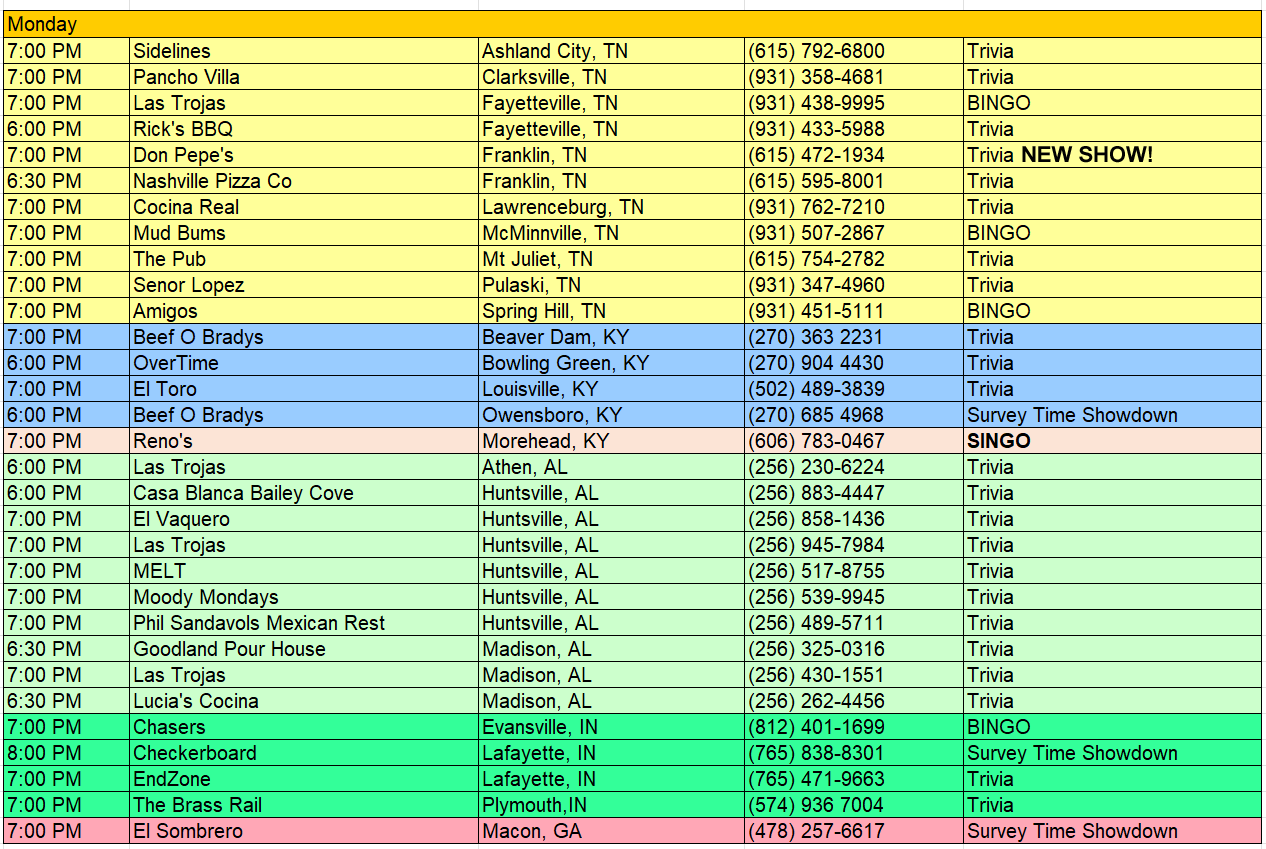Select El Vaquero venue cell
This screenshot has width=1266, height=849.
click(304, 519)
